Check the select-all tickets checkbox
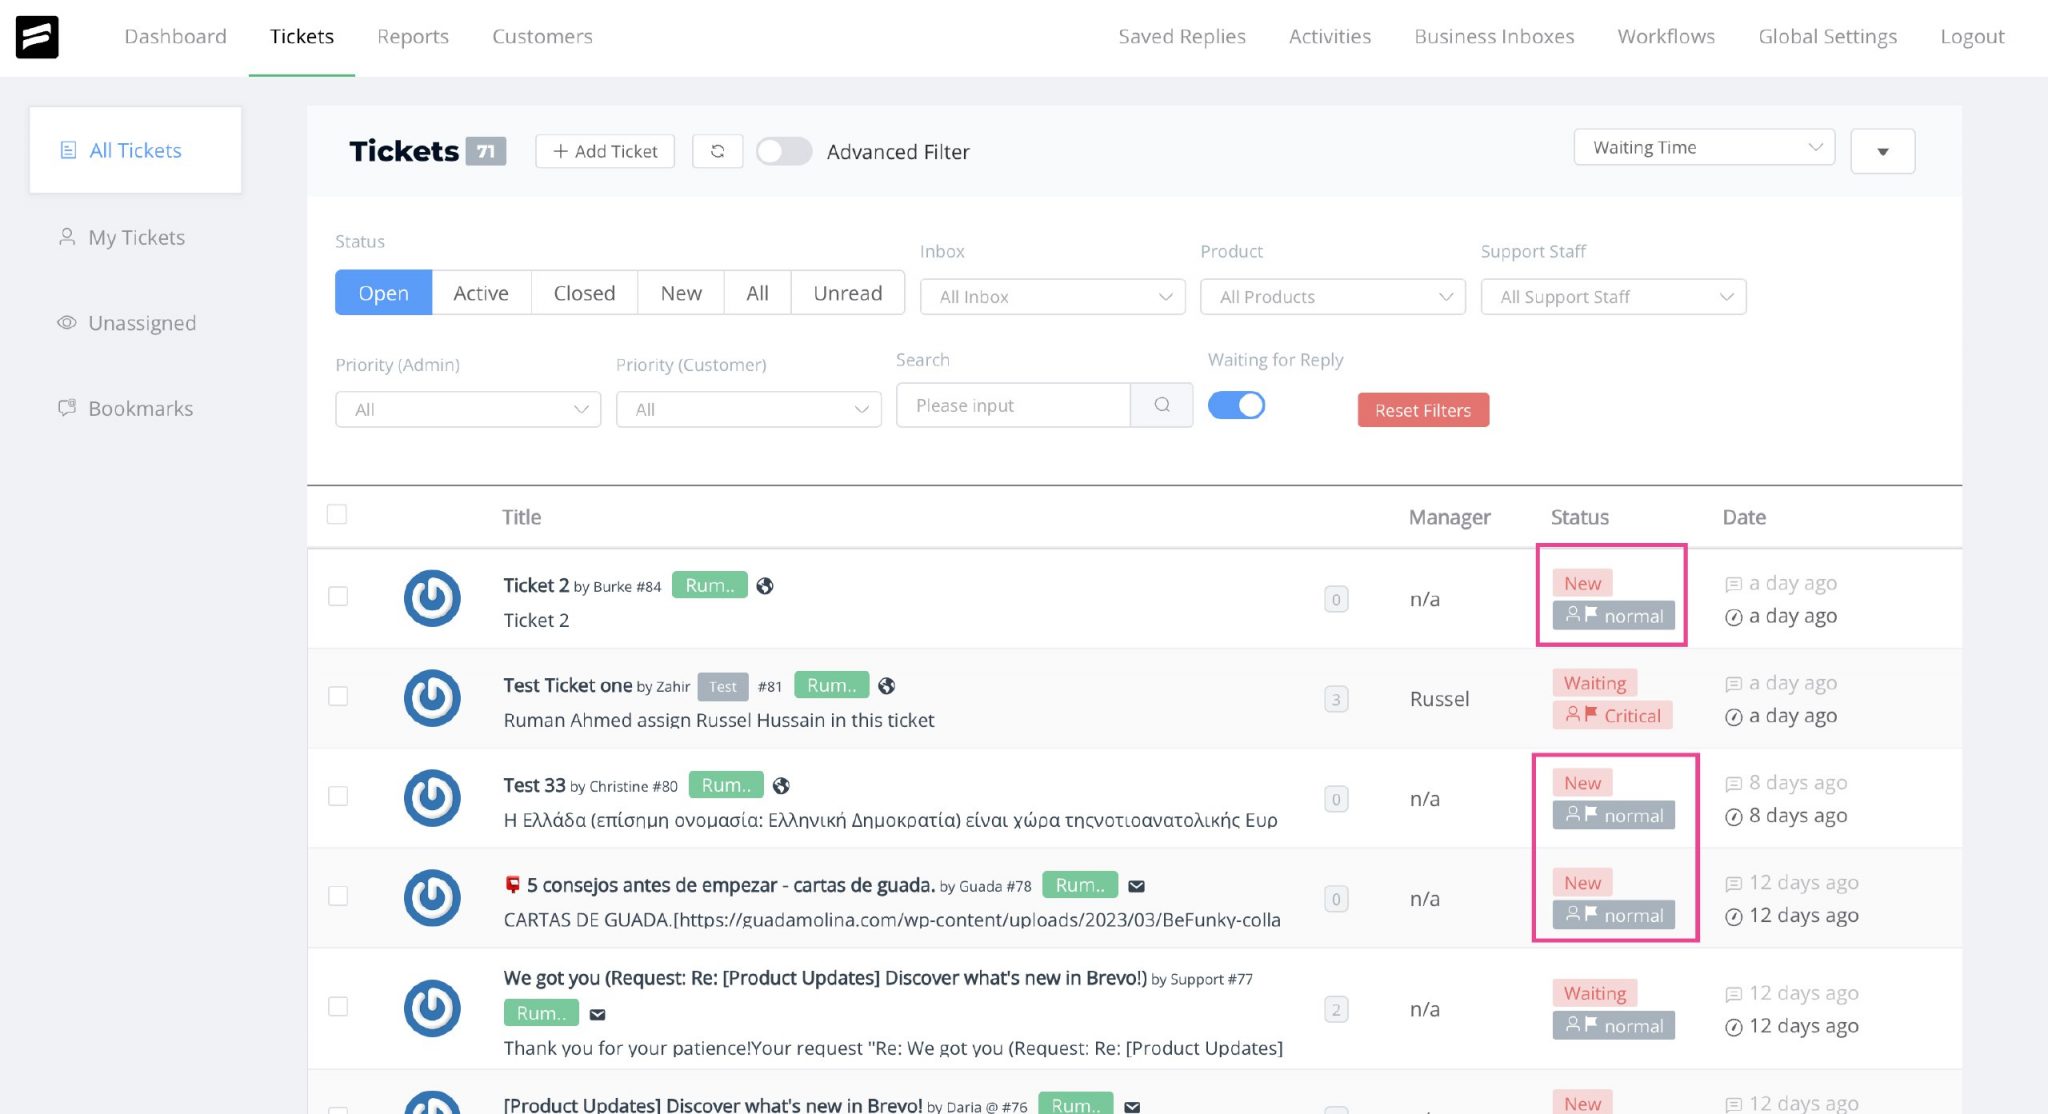This screenshot has width=2048, height=1114. pos(337,513)
